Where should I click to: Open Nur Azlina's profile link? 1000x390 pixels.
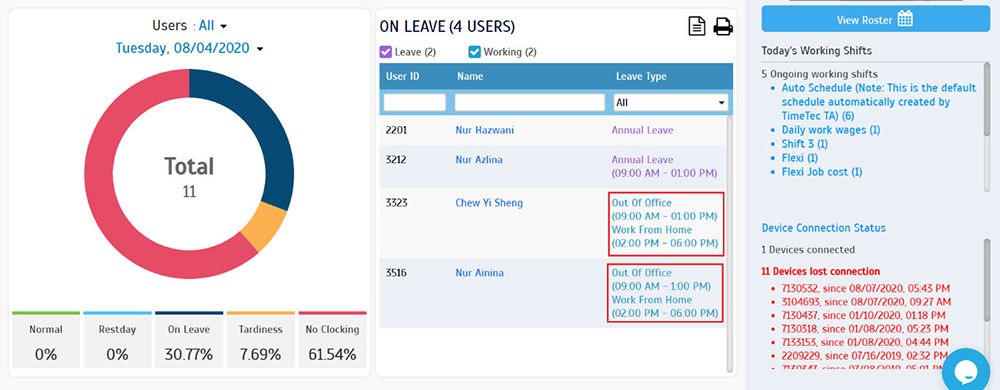479,159
